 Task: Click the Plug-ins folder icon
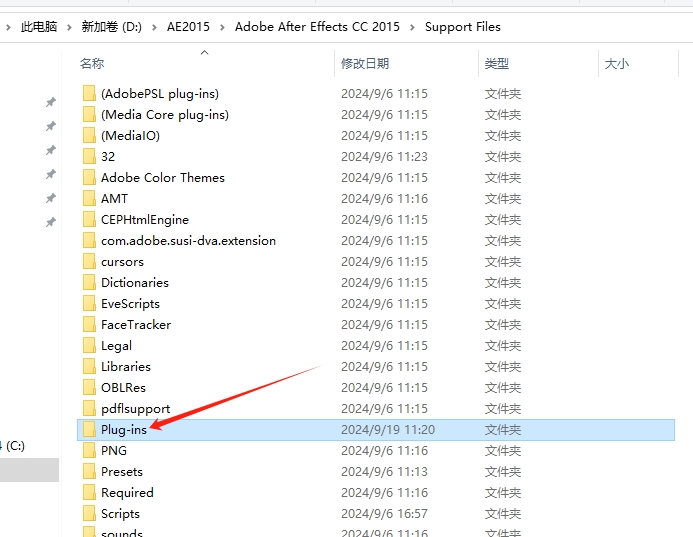tap(89, 430)
